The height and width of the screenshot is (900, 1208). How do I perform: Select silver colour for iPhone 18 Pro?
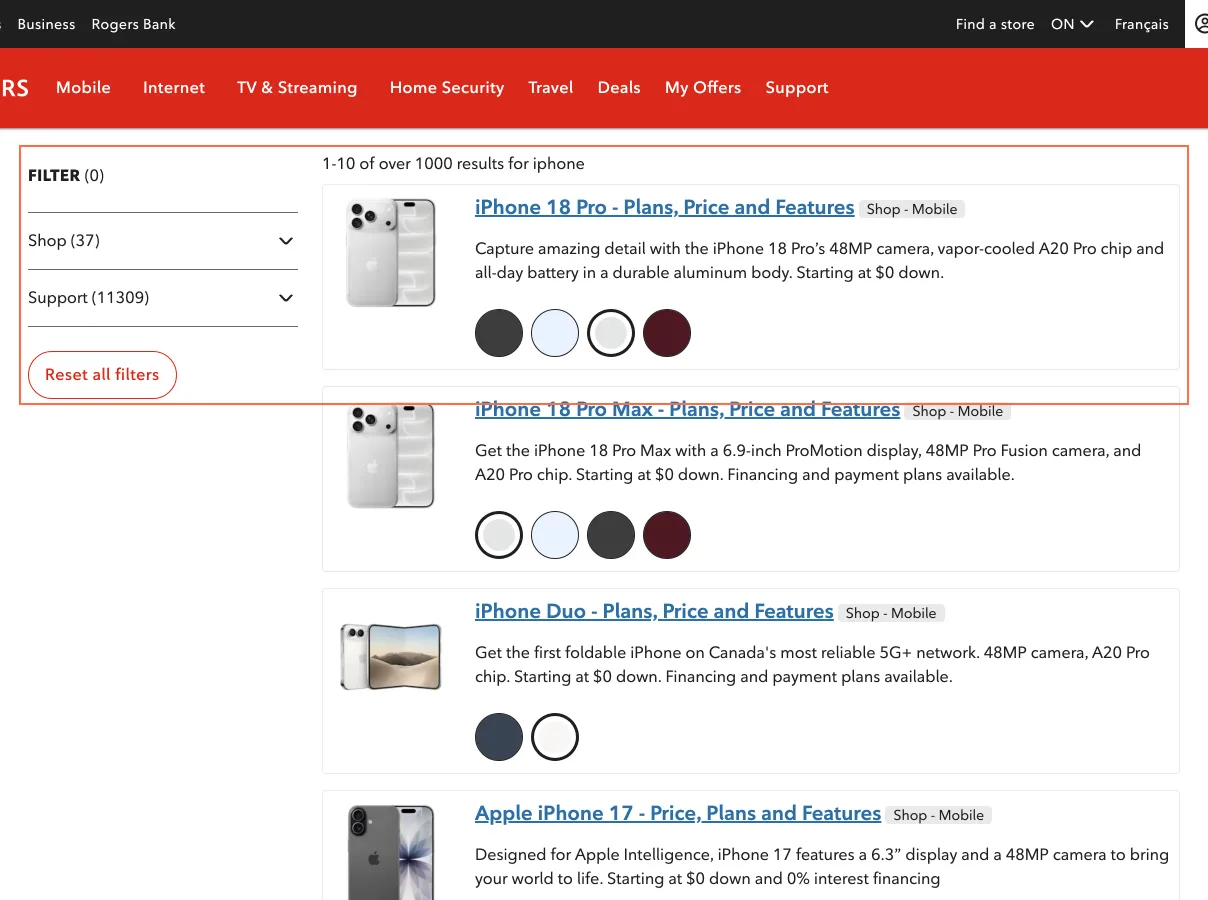tap(611, 333)
